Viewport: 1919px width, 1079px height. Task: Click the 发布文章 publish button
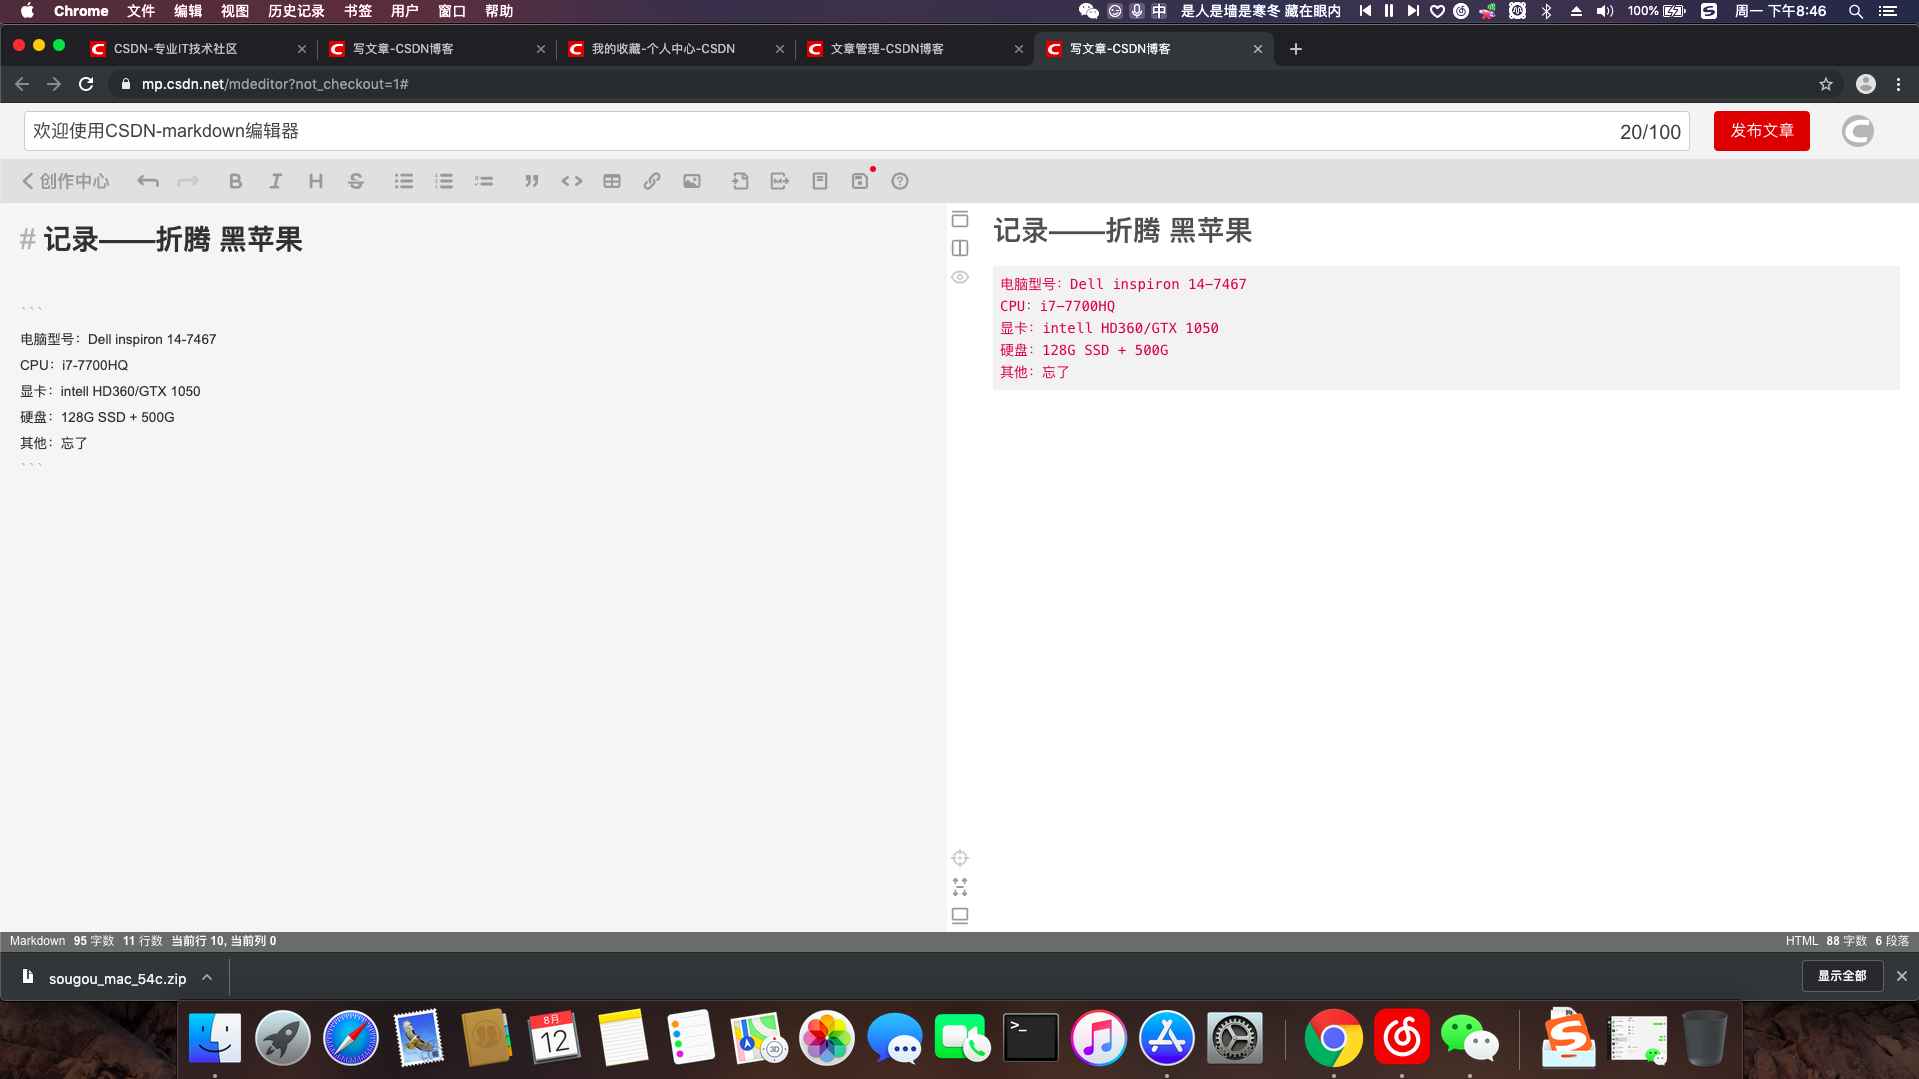pos(1761,131)
